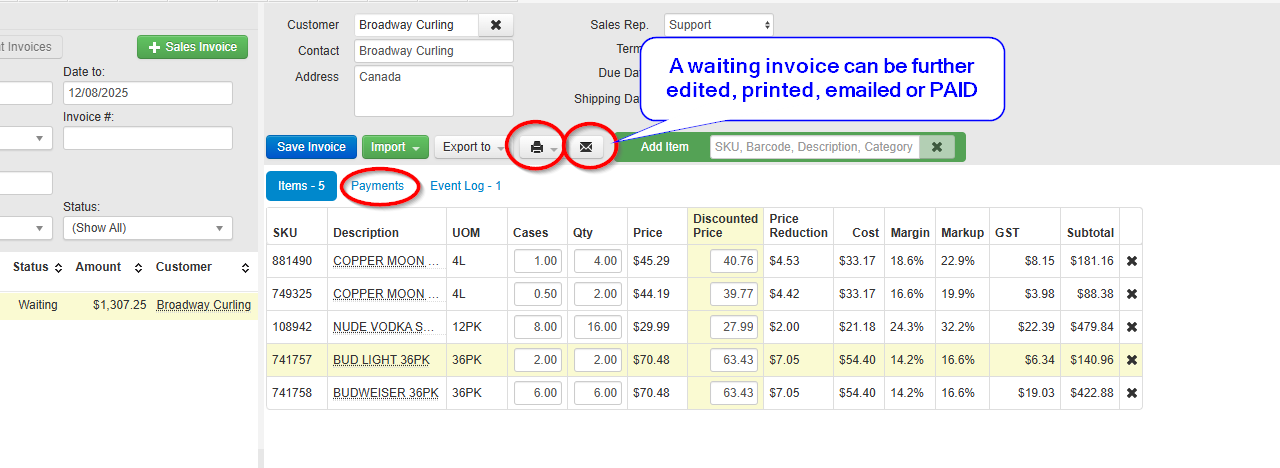Open the Import dropdown
Screen dimensions: 1280x468
395,147
